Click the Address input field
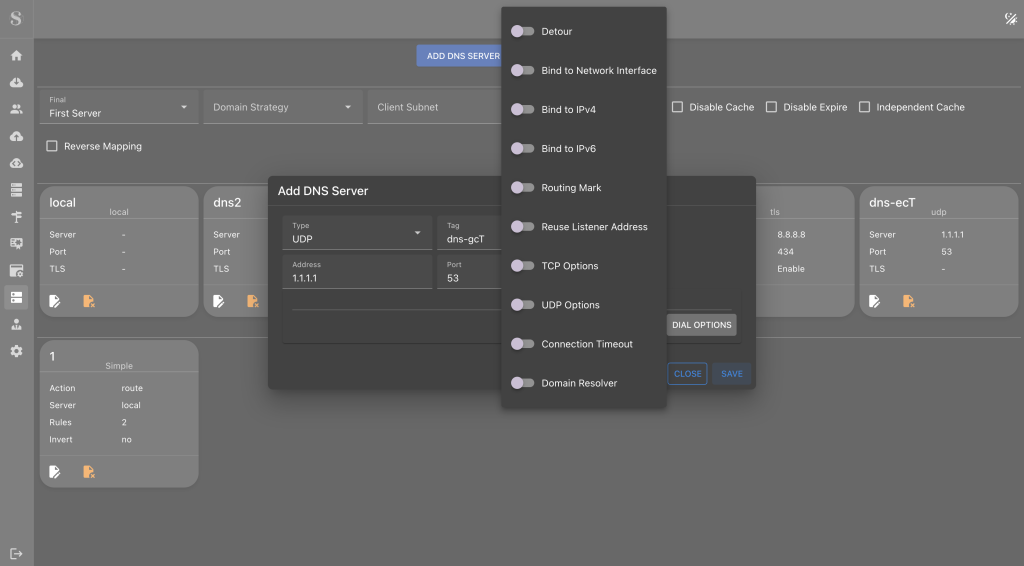Image resolution: width=1024 pixels, height=566 pixels. pos(357,272)
